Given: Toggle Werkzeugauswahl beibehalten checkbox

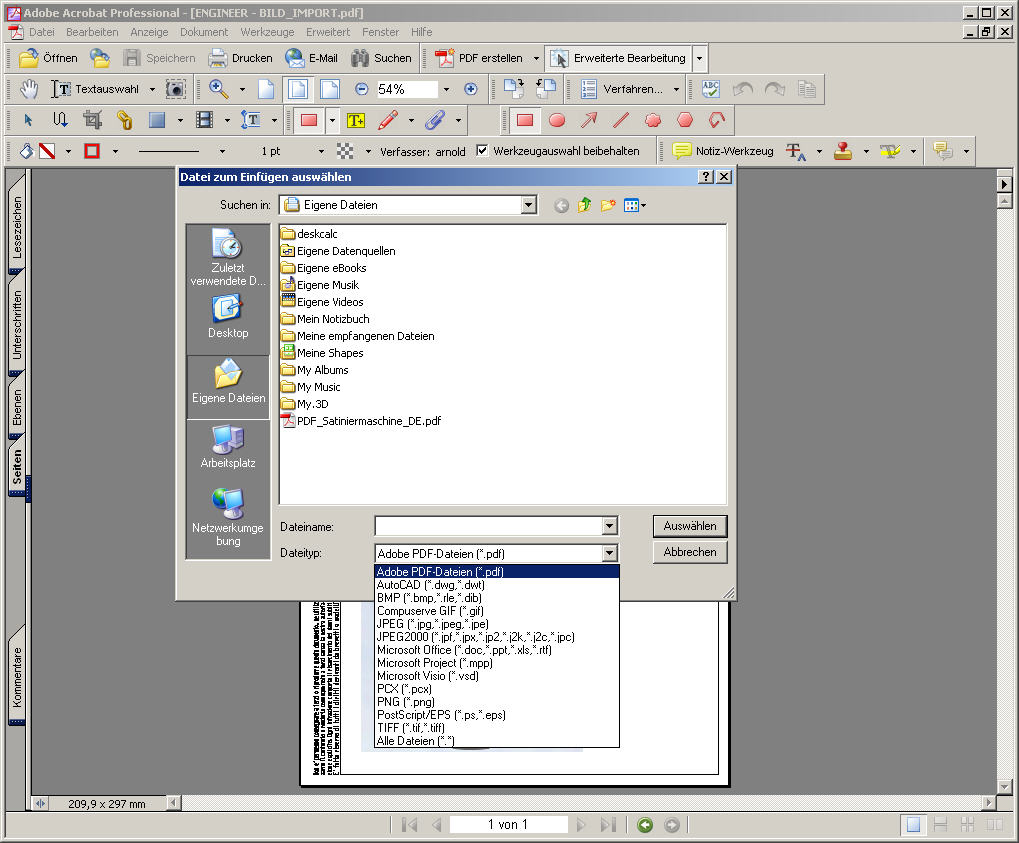Looking at the screenshot, I should [482, 151].
